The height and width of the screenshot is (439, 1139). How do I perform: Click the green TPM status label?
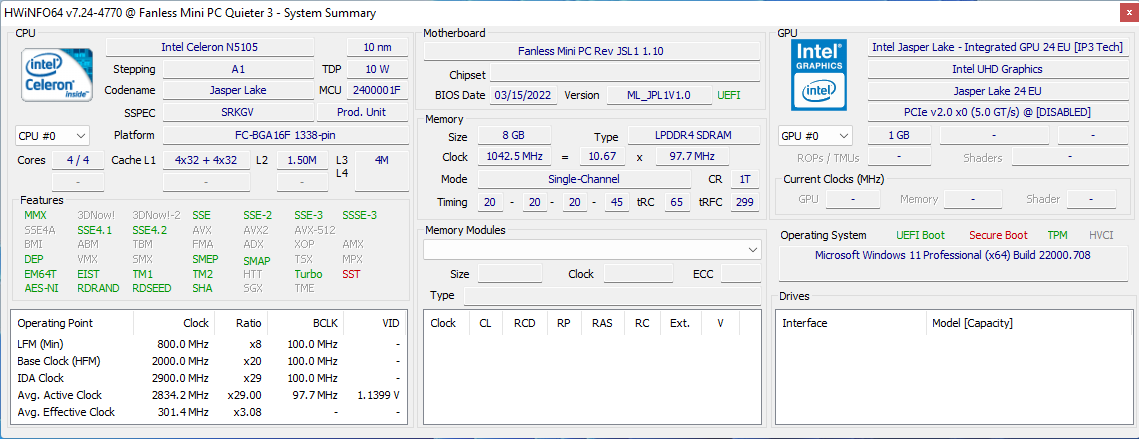click(x=1058, y=235)
